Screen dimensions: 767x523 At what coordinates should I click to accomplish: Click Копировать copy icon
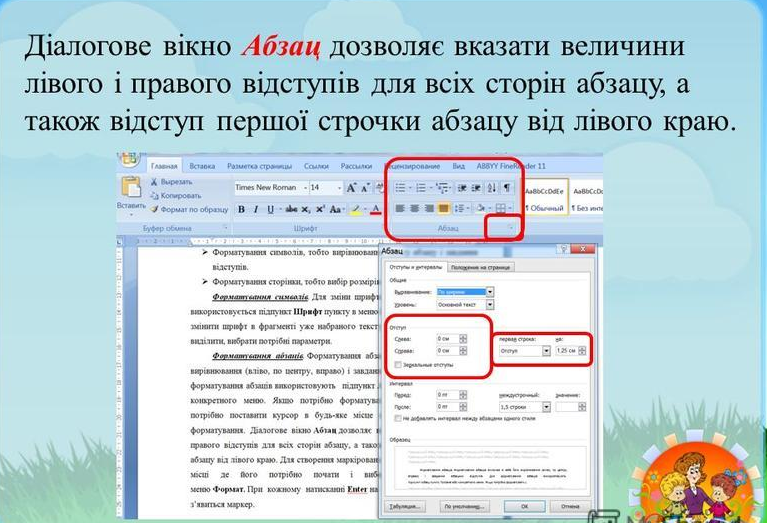pos(154,196)
